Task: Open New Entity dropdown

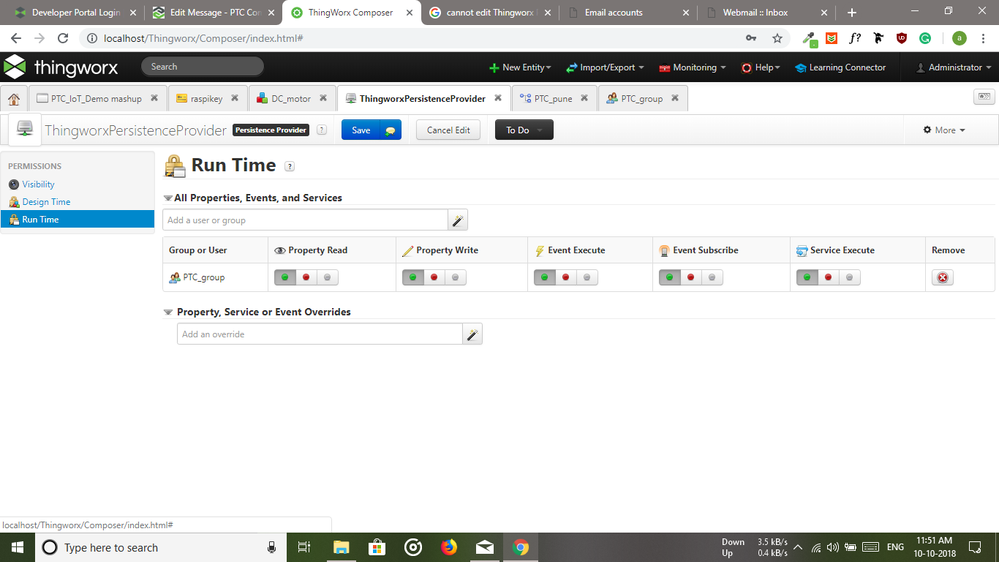Action: point(520,68)
